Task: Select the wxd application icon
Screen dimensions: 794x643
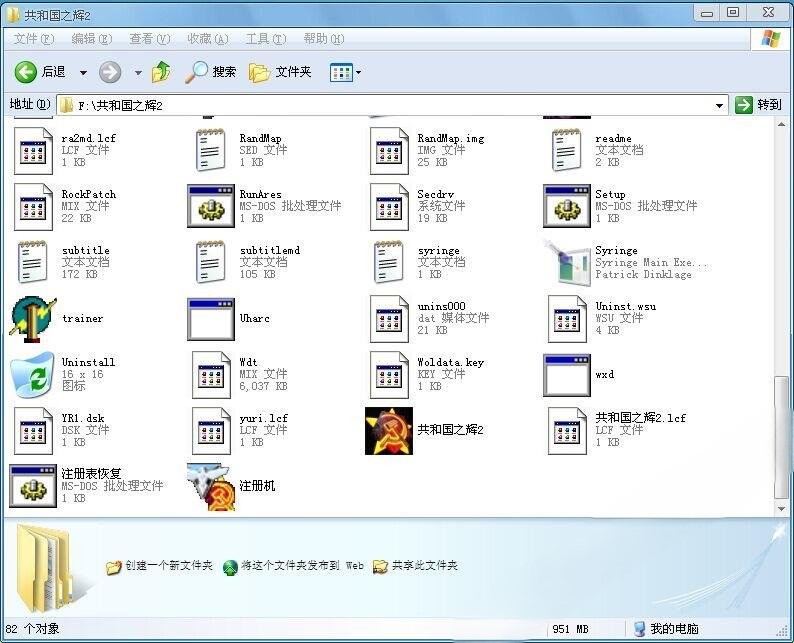Action: (567, 375)
